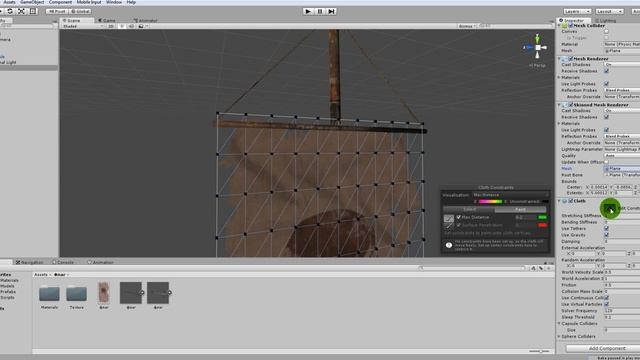640x360 pixels.
Task: Open the Component menu
Action: (60, 2)
